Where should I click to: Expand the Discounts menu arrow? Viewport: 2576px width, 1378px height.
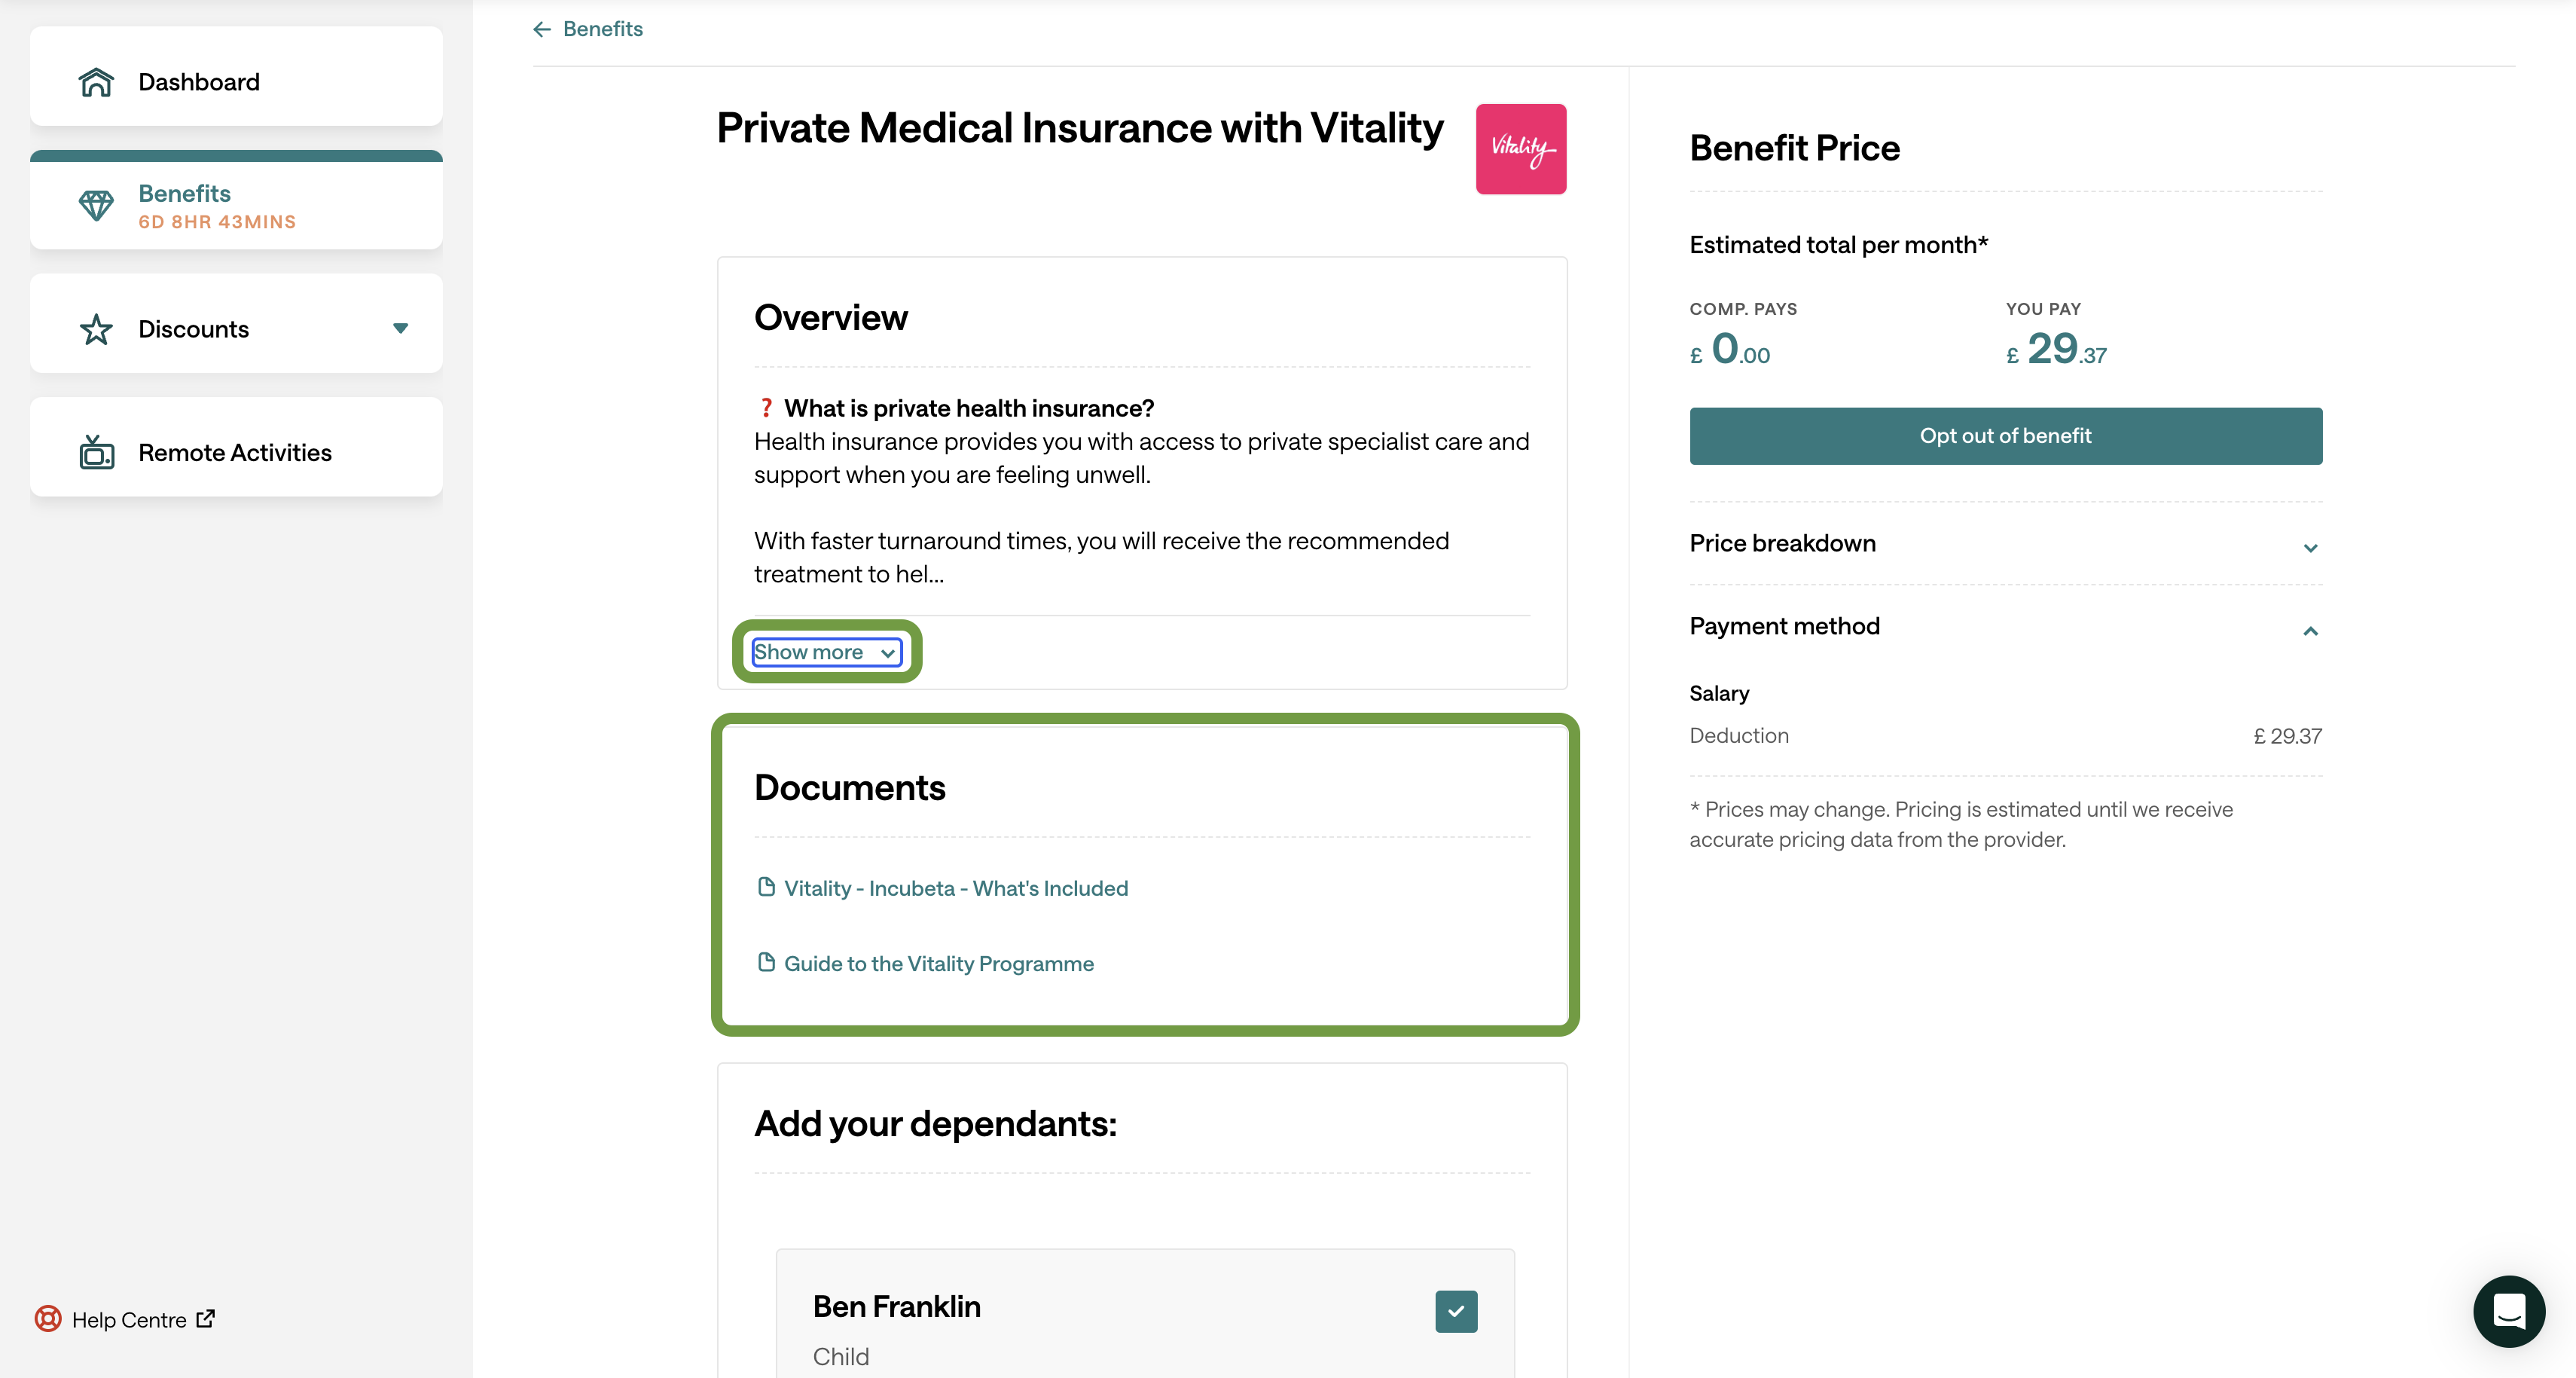(x=400, y=328)
